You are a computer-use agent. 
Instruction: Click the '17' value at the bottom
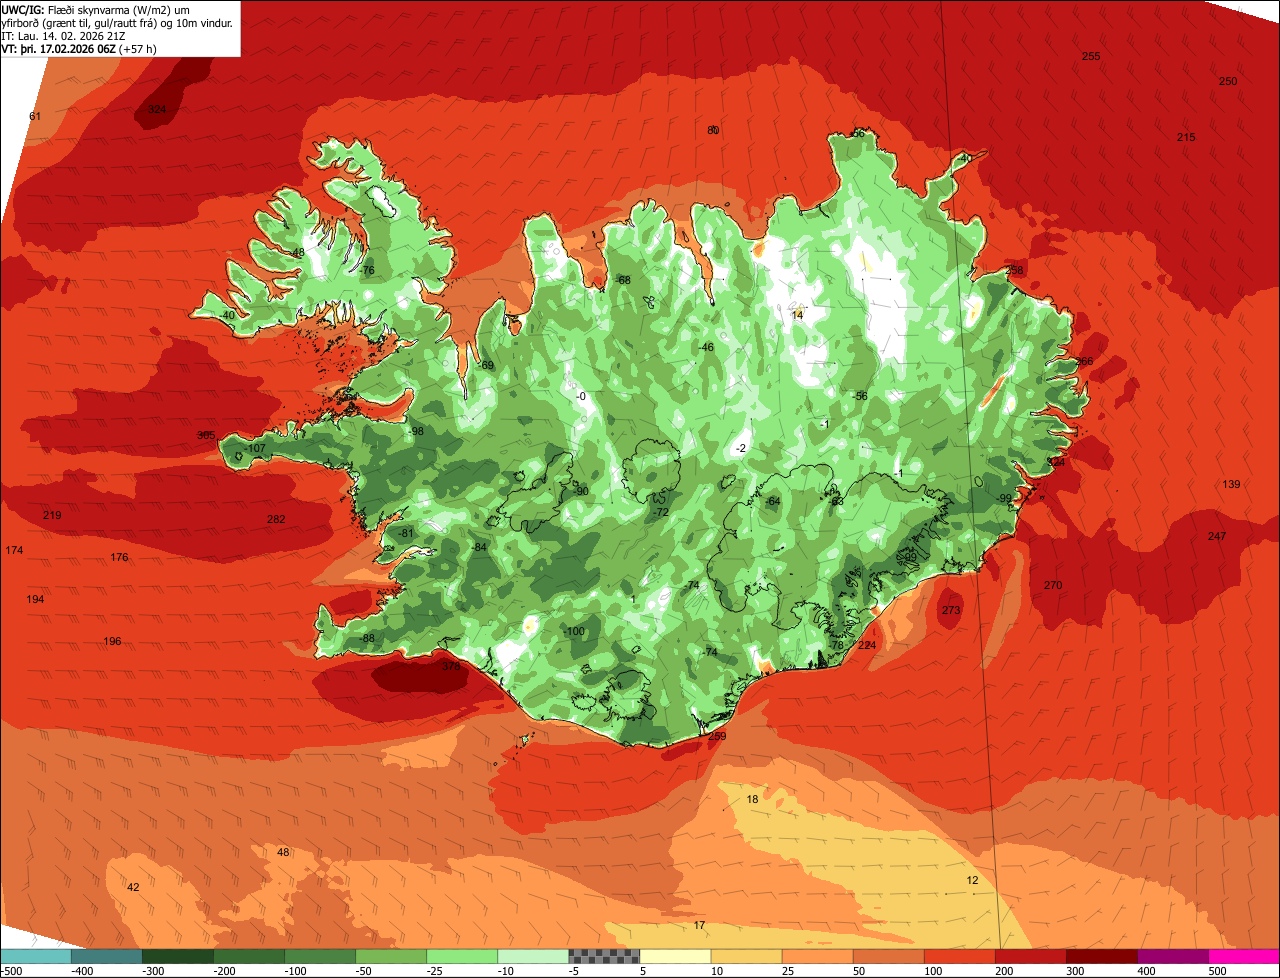pos(699,925)
